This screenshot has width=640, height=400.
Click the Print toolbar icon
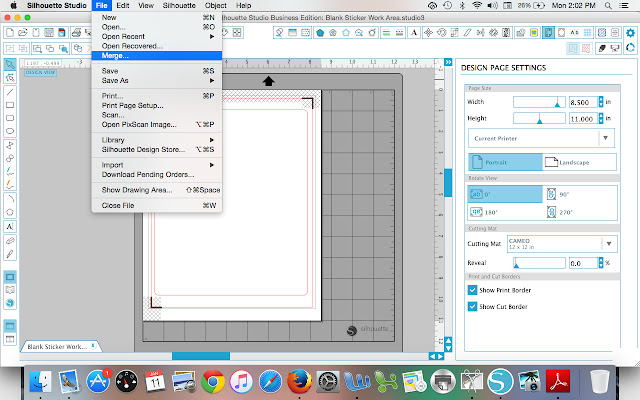(x=76, y=32)
